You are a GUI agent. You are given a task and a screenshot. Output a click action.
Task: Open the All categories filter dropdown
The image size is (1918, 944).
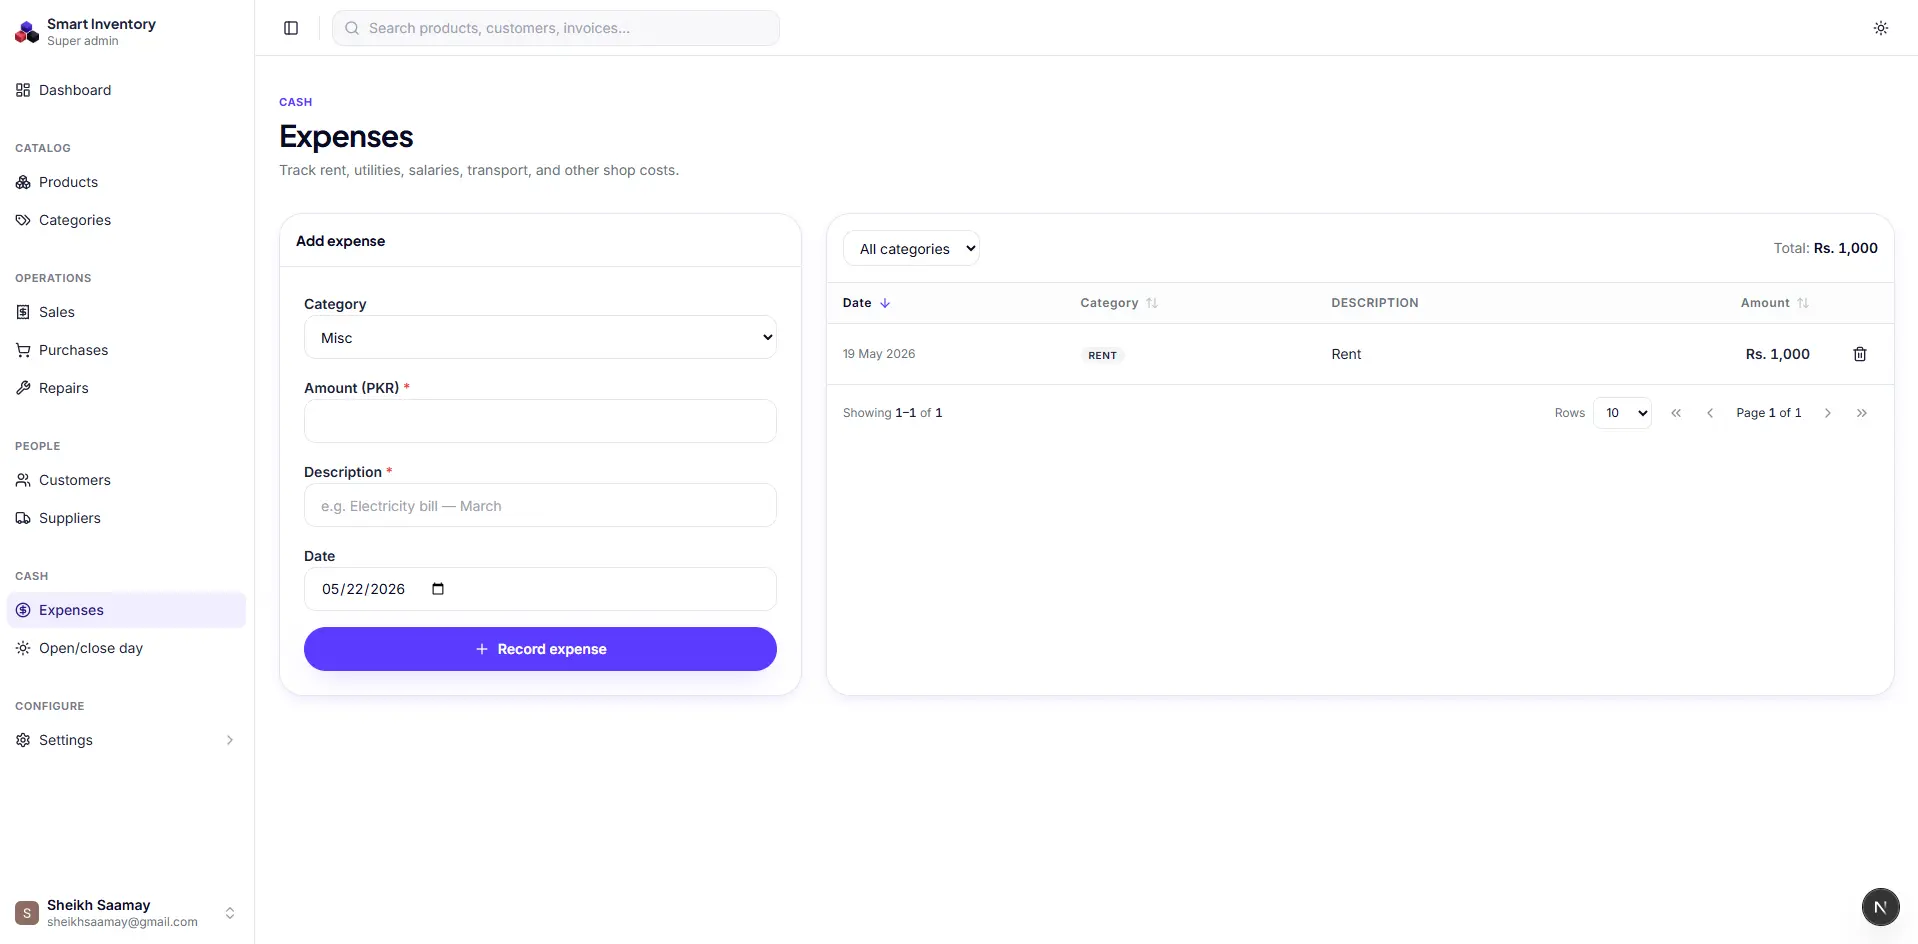(x=911, y=249)
